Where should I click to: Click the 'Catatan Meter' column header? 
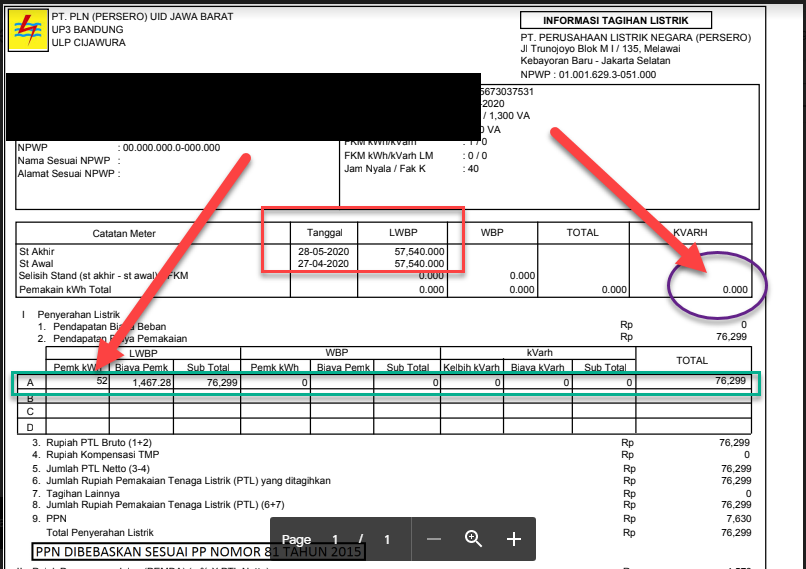[124, 233]
